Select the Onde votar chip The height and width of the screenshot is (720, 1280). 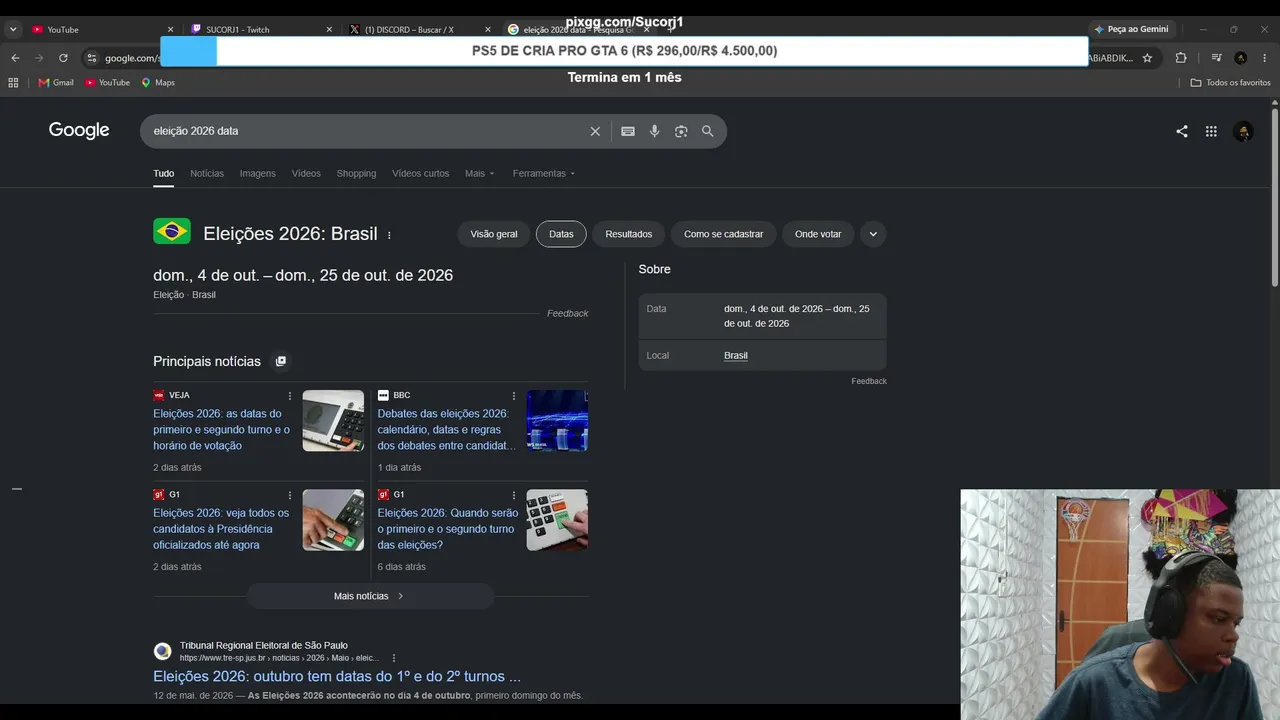(x=818, y=234)
